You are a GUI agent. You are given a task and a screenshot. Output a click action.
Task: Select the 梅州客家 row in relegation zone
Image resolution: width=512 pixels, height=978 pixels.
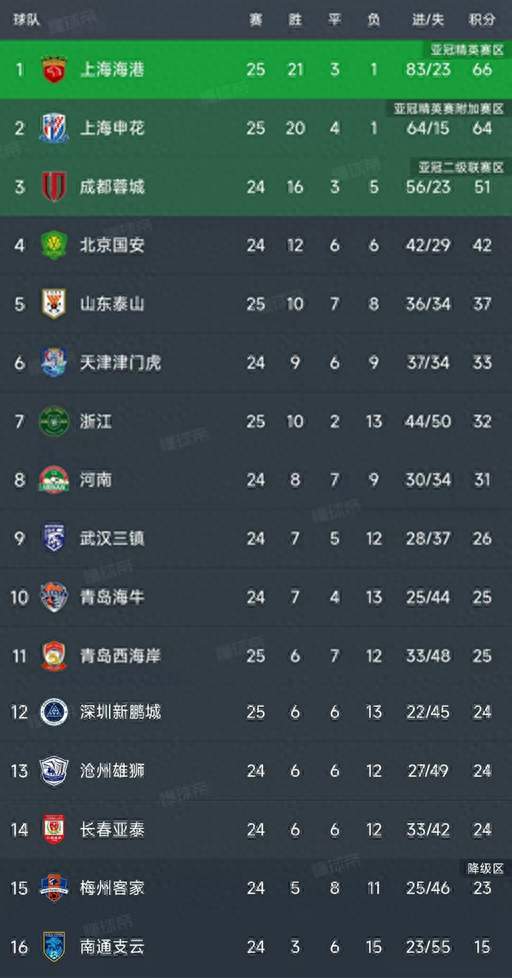pos(256,888)
